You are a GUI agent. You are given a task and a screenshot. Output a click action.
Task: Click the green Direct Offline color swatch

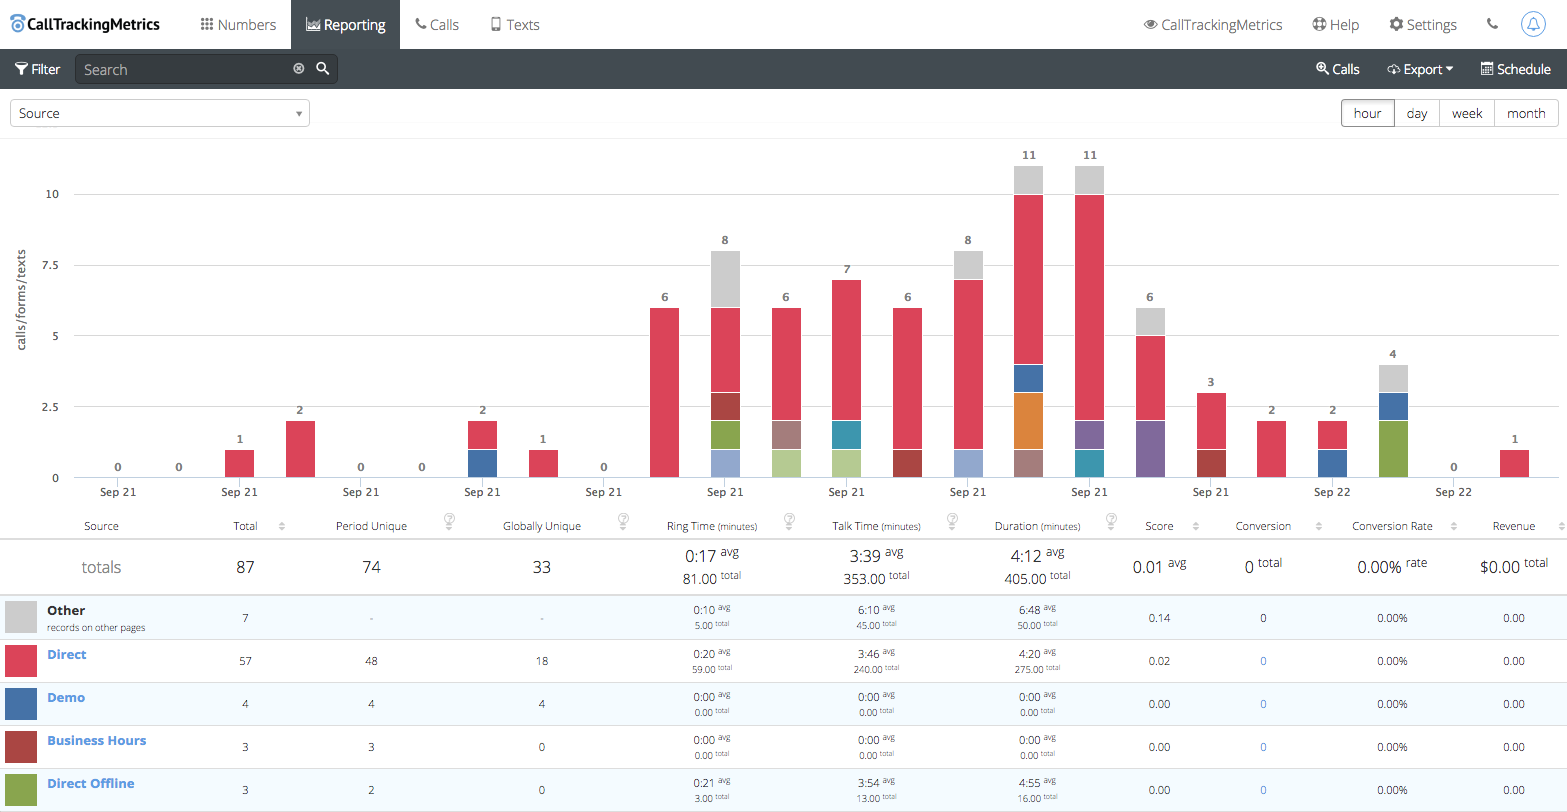tap(21, 789)
